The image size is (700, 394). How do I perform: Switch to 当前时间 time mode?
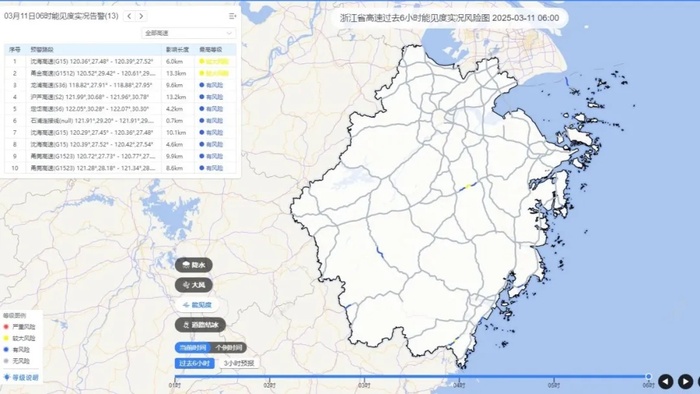(192, 348)
